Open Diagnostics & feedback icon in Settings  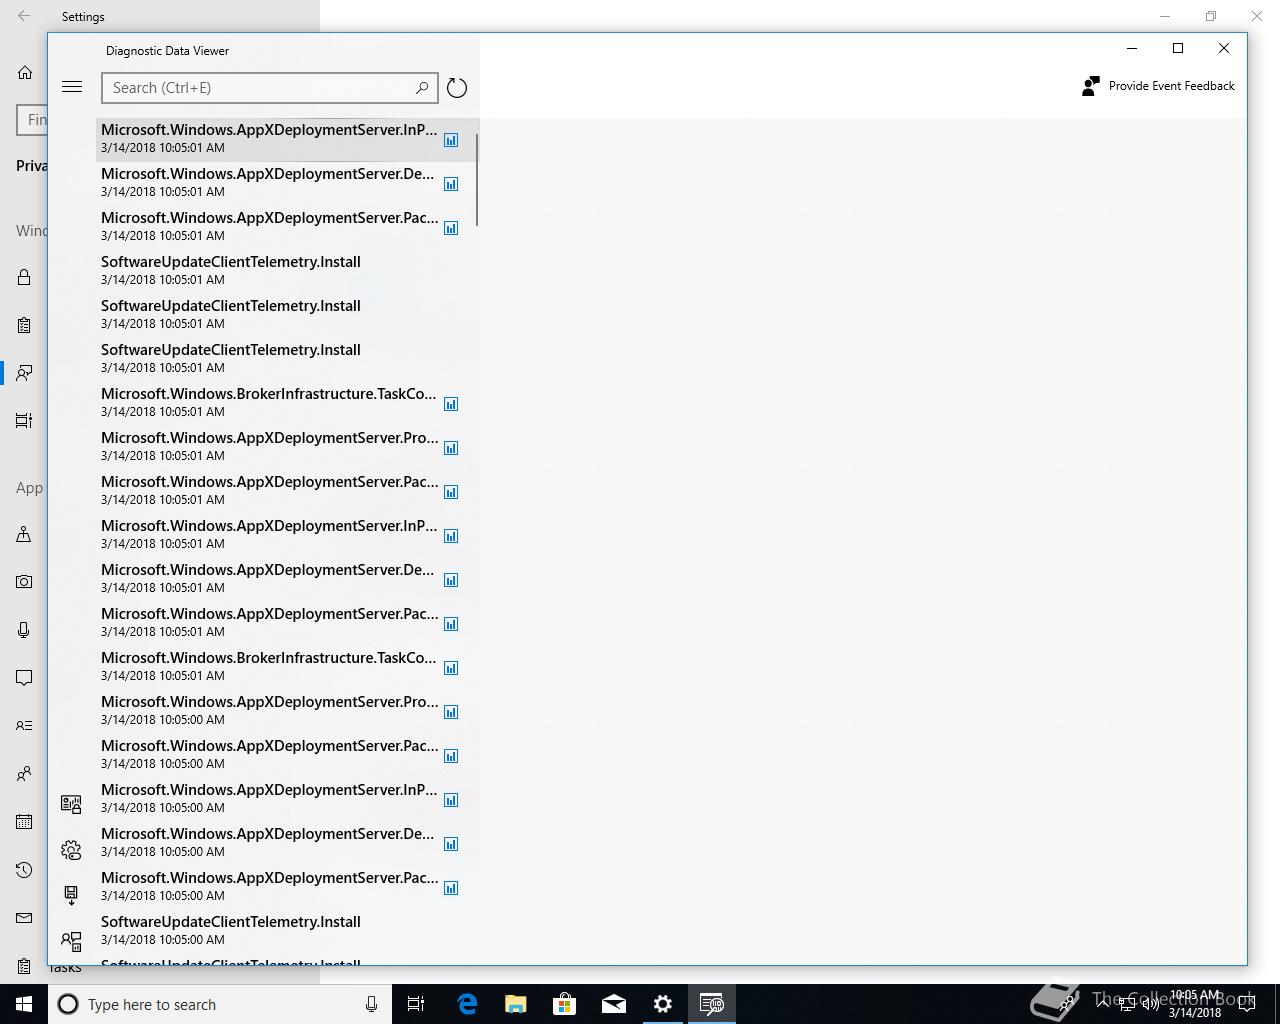click(24, 373)
